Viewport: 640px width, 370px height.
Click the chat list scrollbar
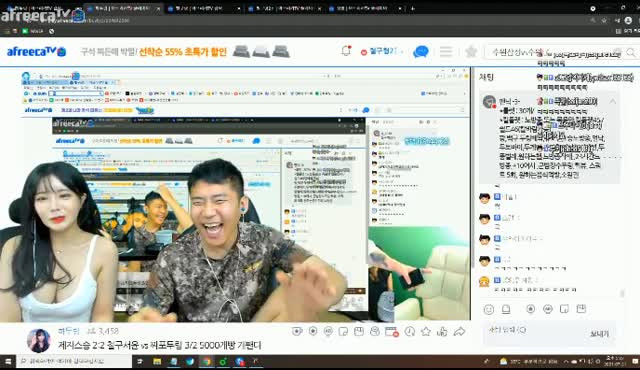pos(622,293)
